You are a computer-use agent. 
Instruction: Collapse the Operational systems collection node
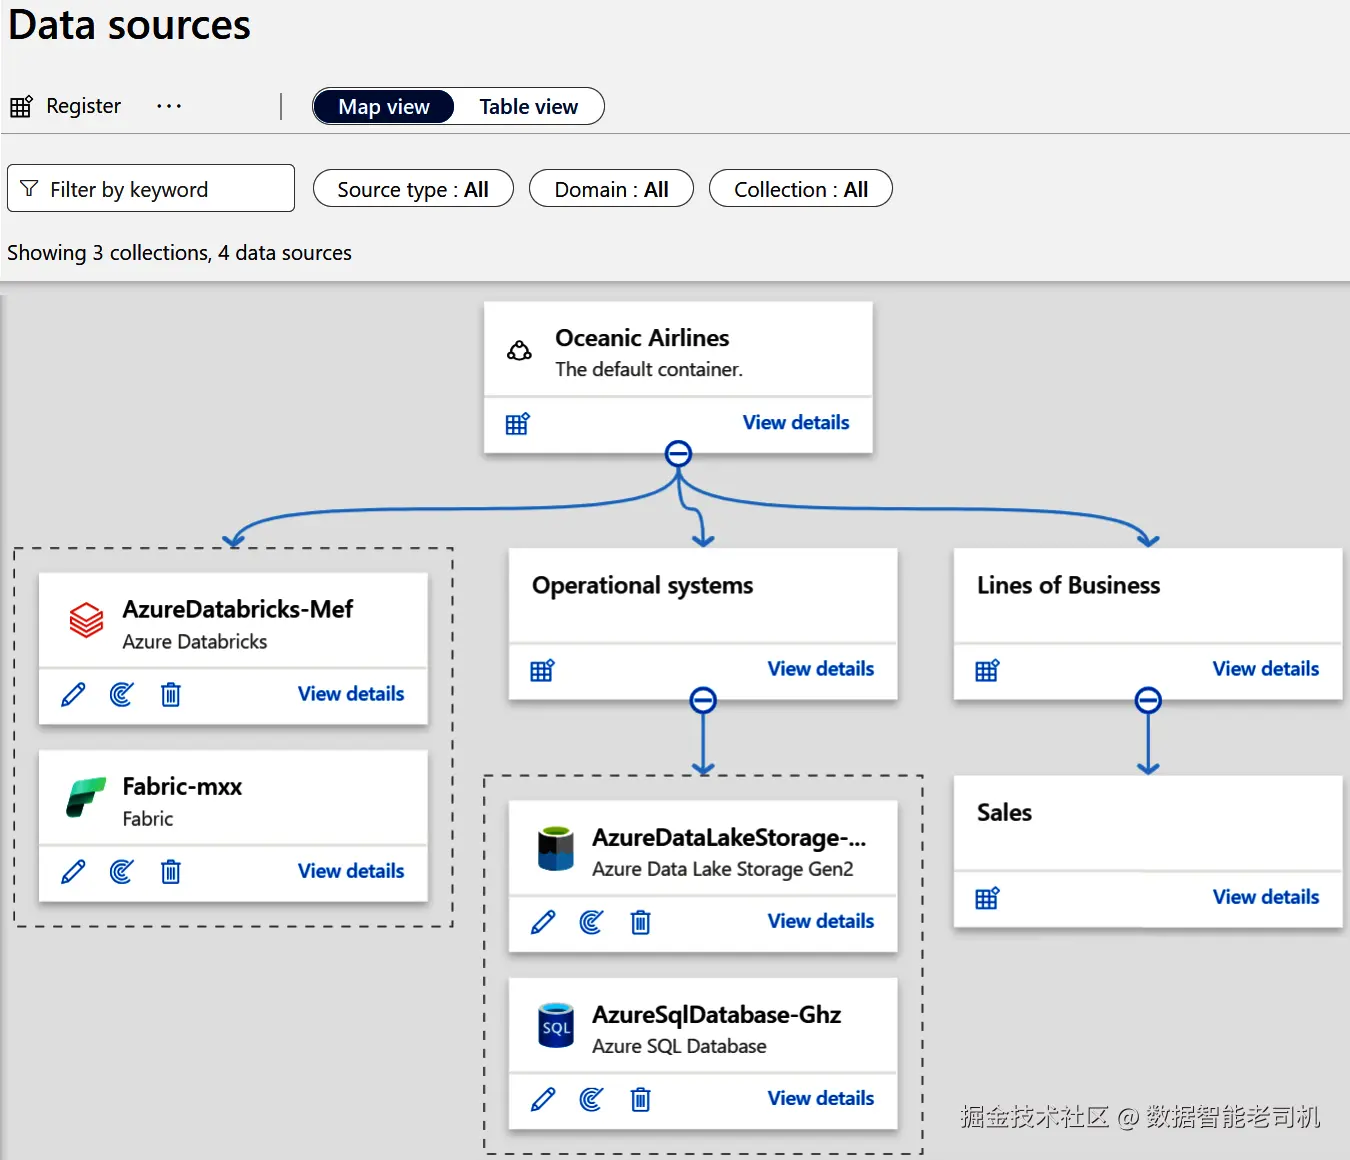pyautogui.click(x=703, y=700)
